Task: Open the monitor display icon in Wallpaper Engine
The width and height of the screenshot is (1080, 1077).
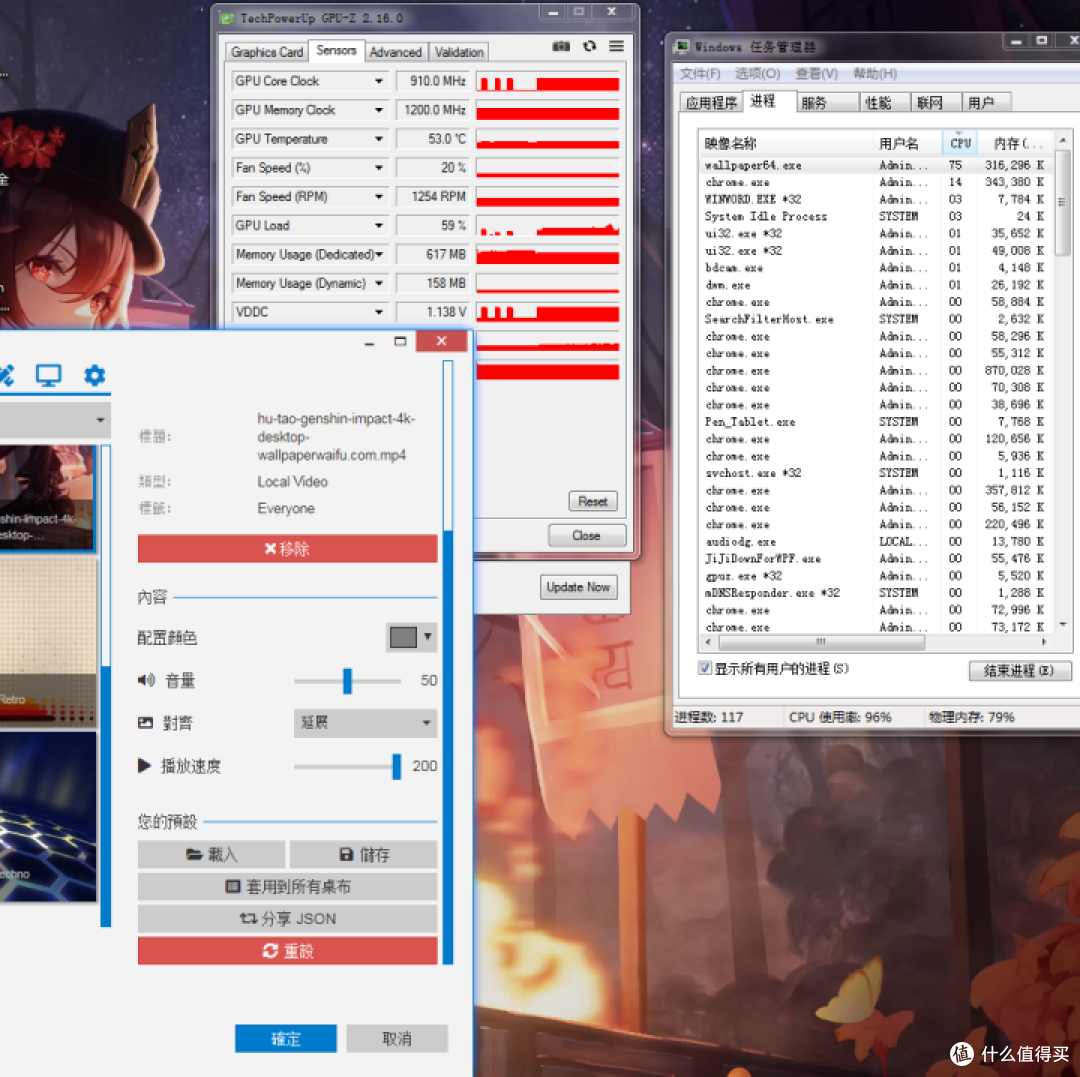Action: click(48, 375)
